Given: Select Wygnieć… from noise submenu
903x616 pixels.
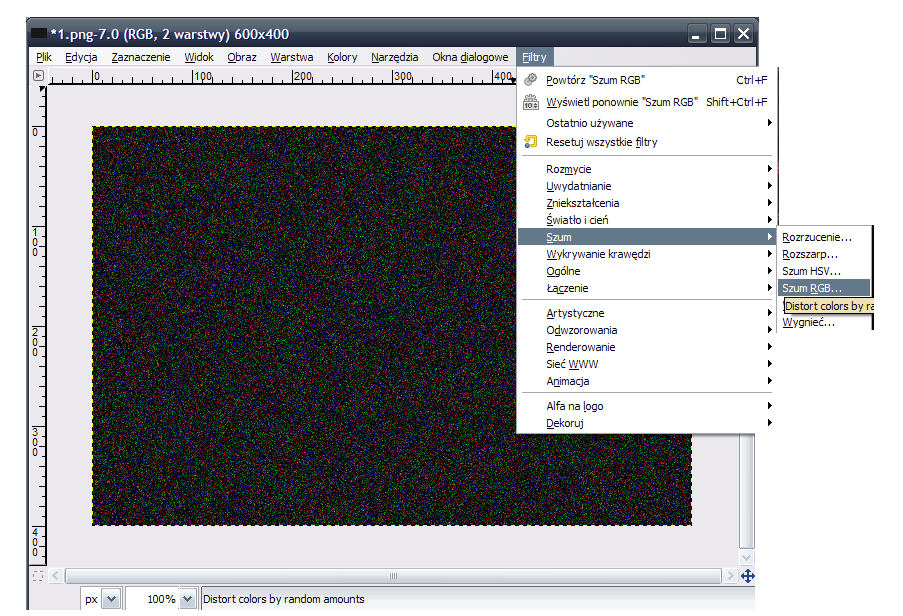Looking at the screenshot, I should point(808,322).
